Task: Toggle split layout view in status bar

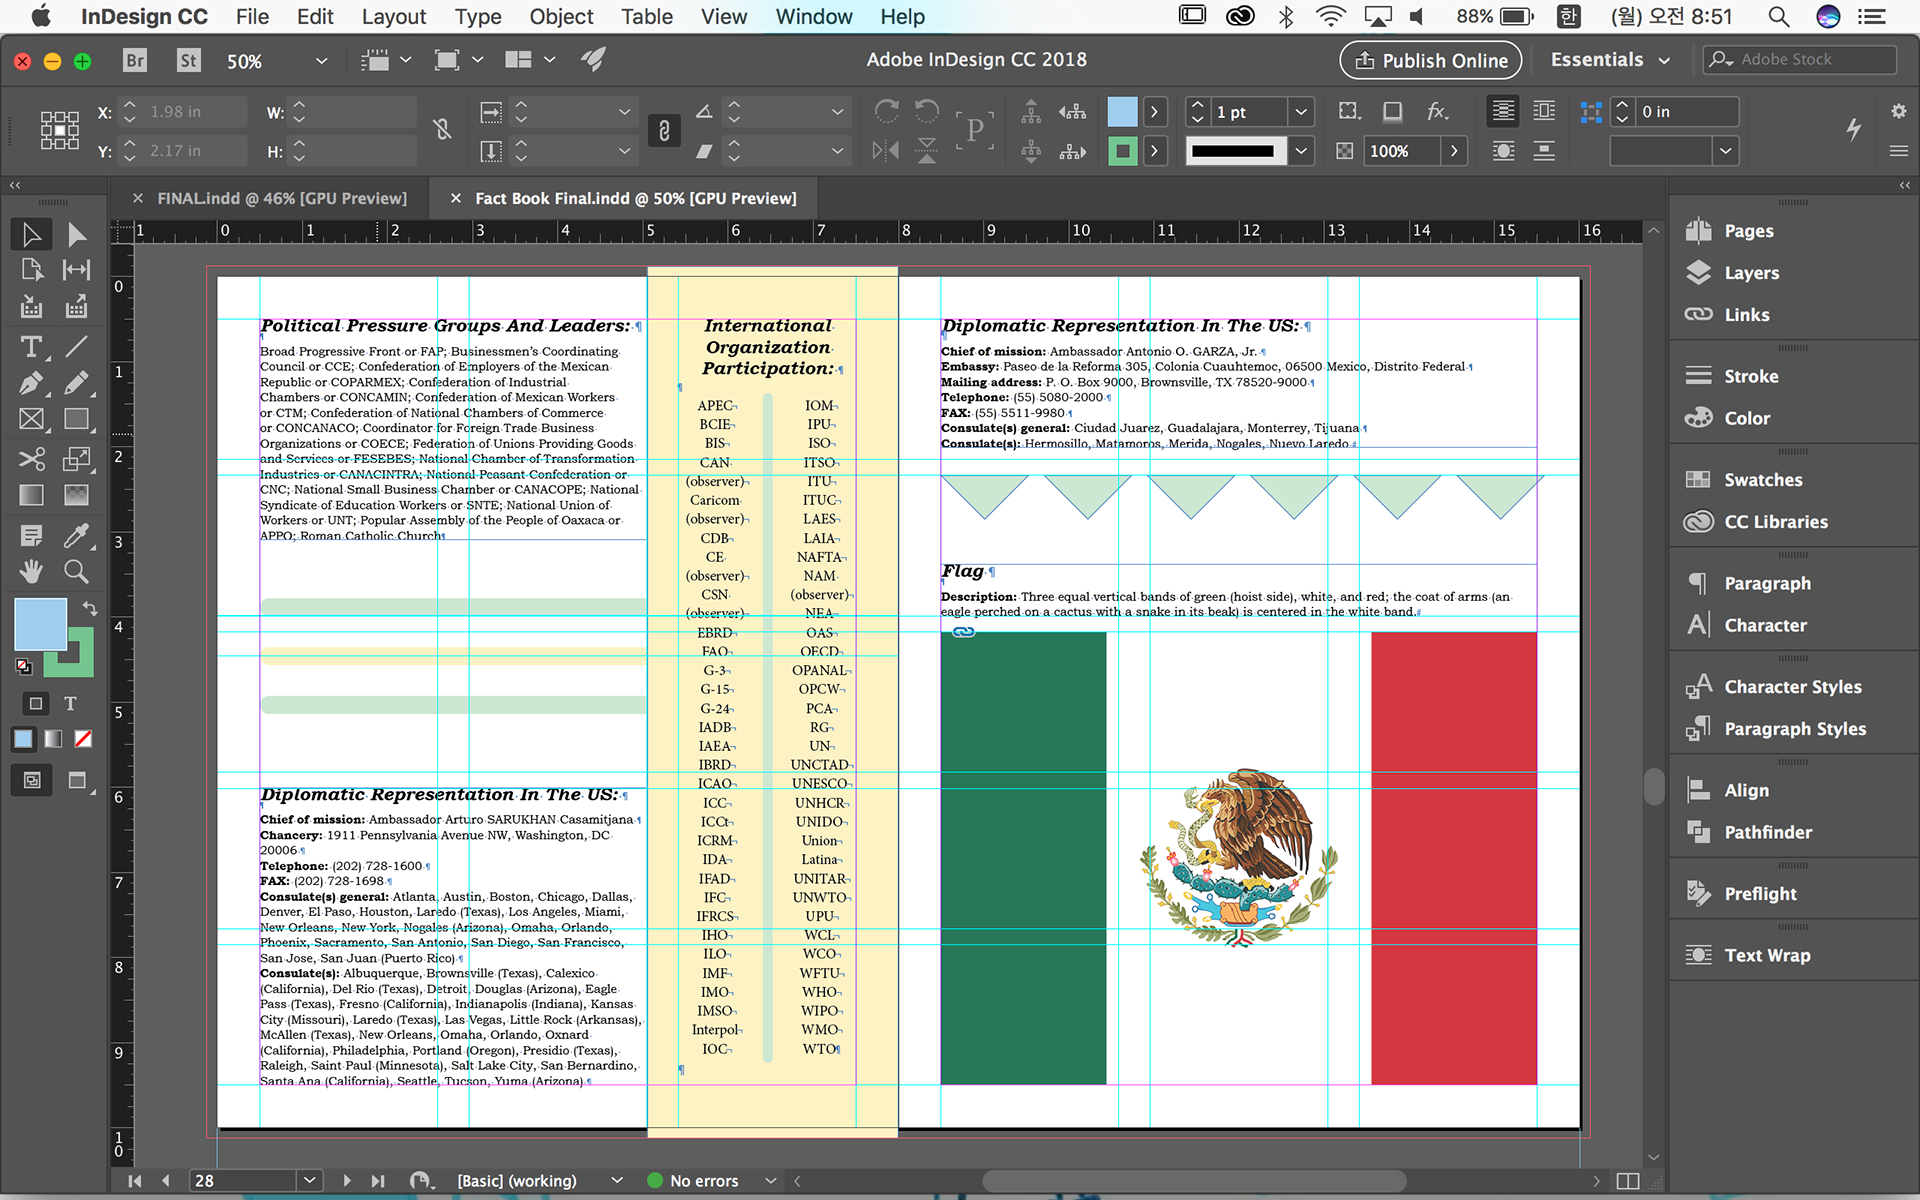Action: 1628,1181
